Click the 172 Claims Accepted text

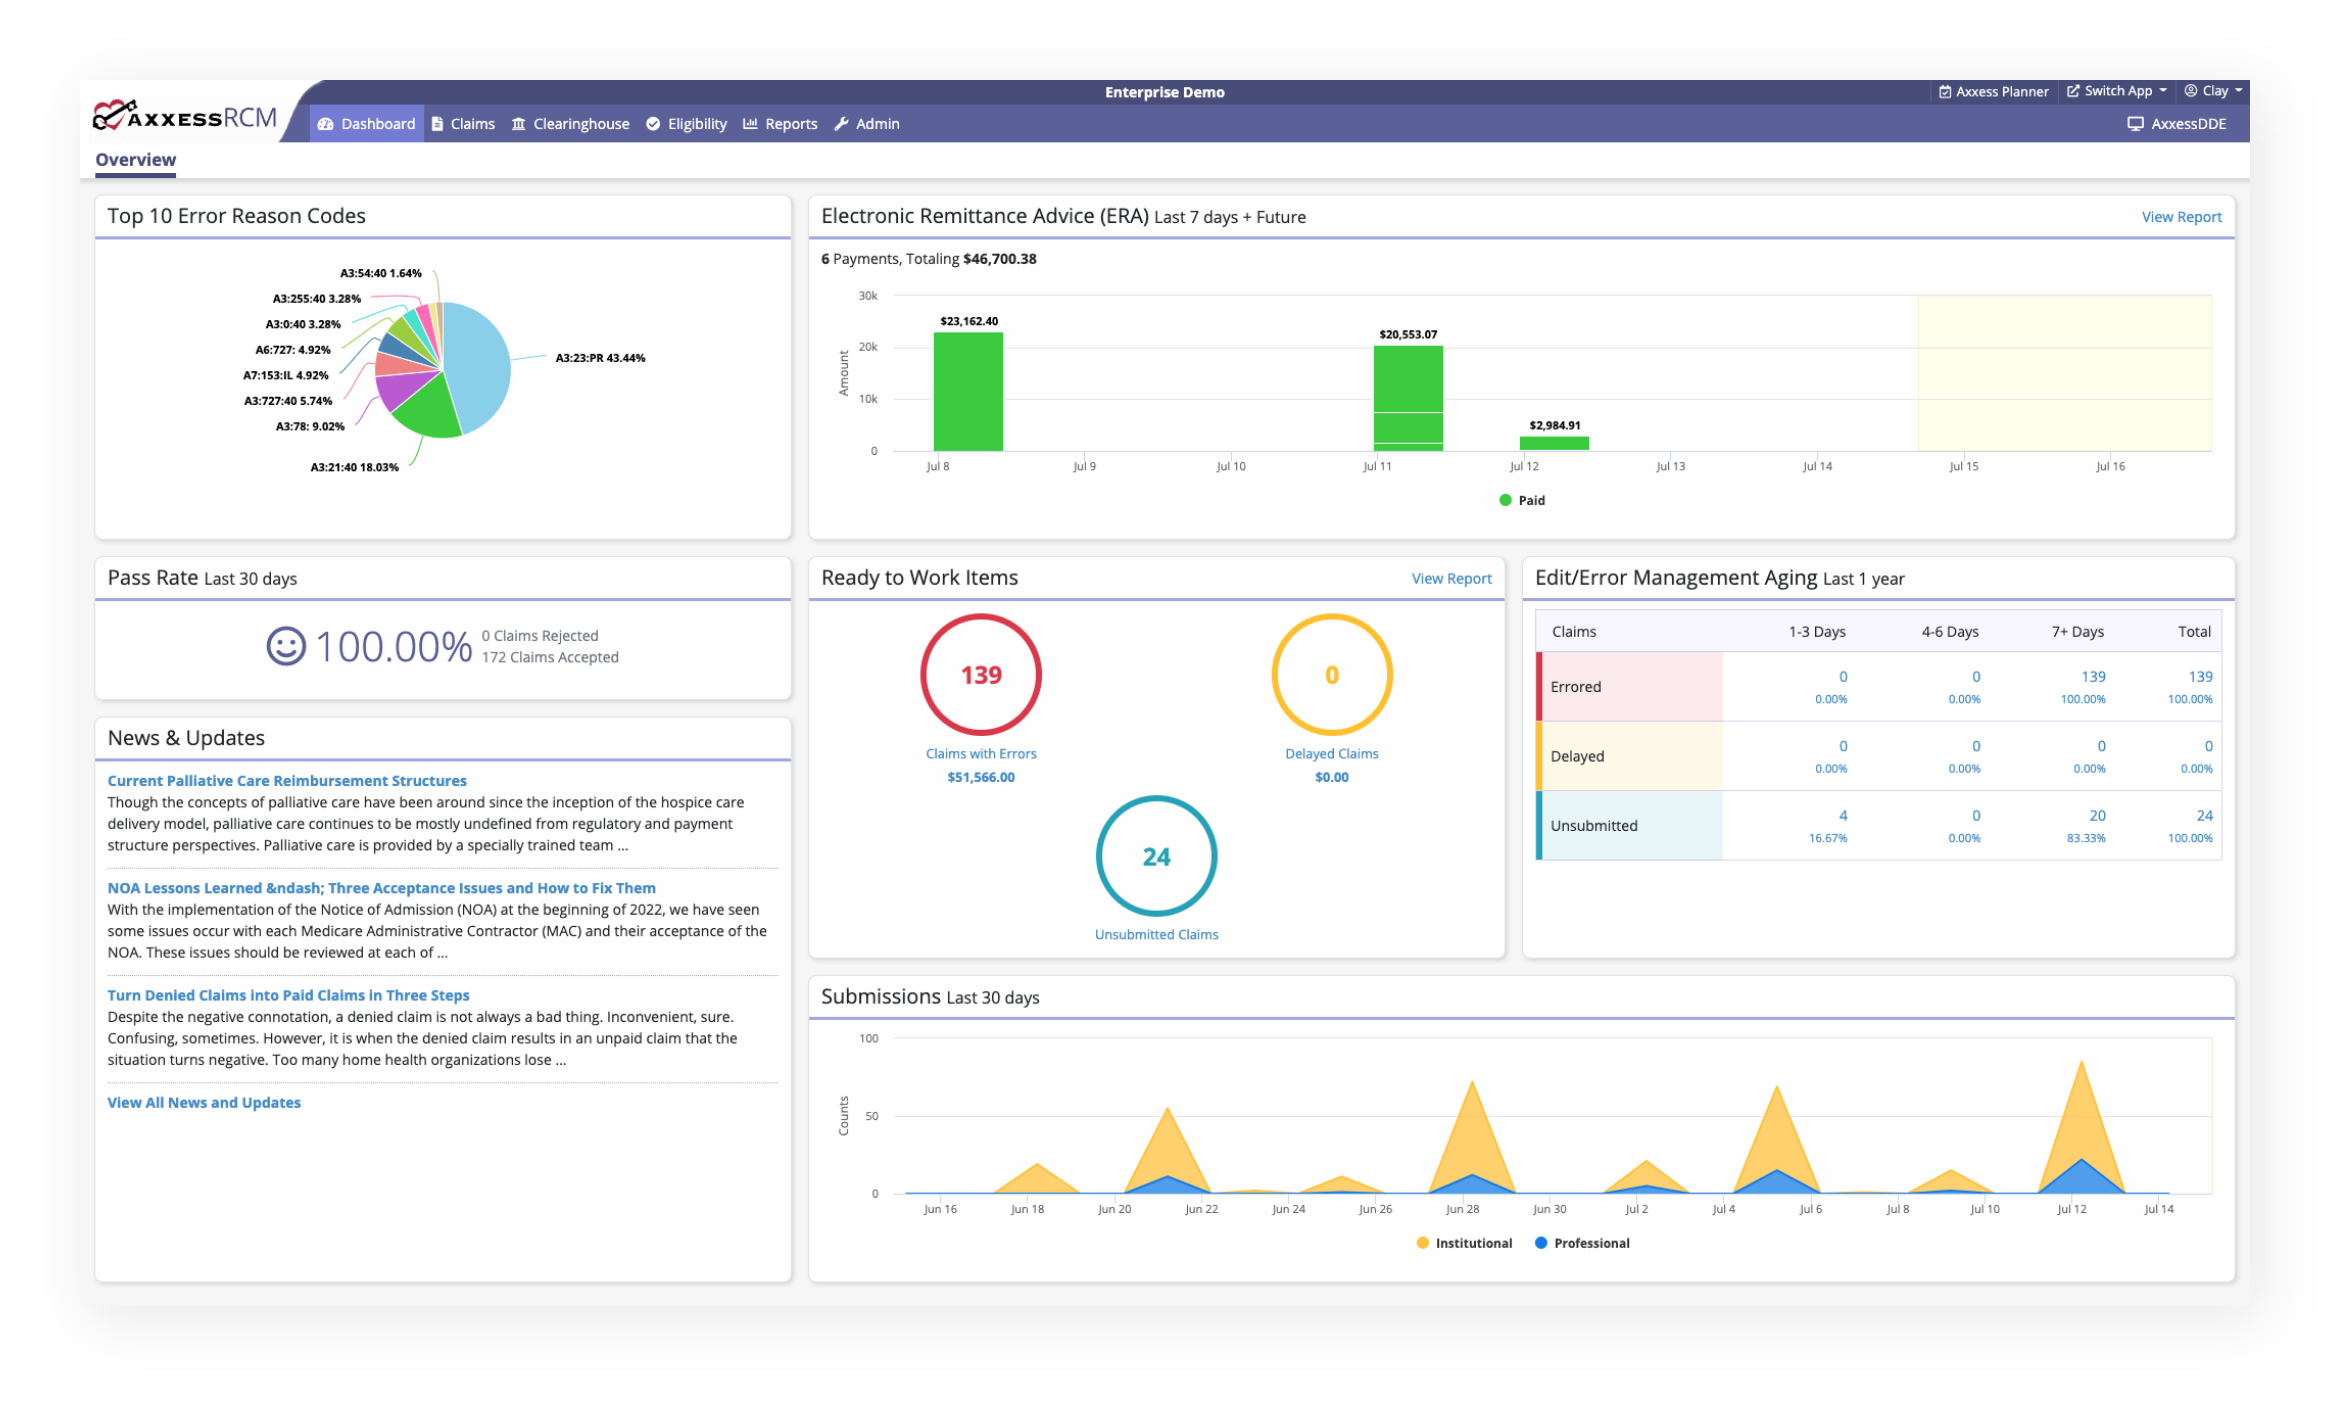550,657
